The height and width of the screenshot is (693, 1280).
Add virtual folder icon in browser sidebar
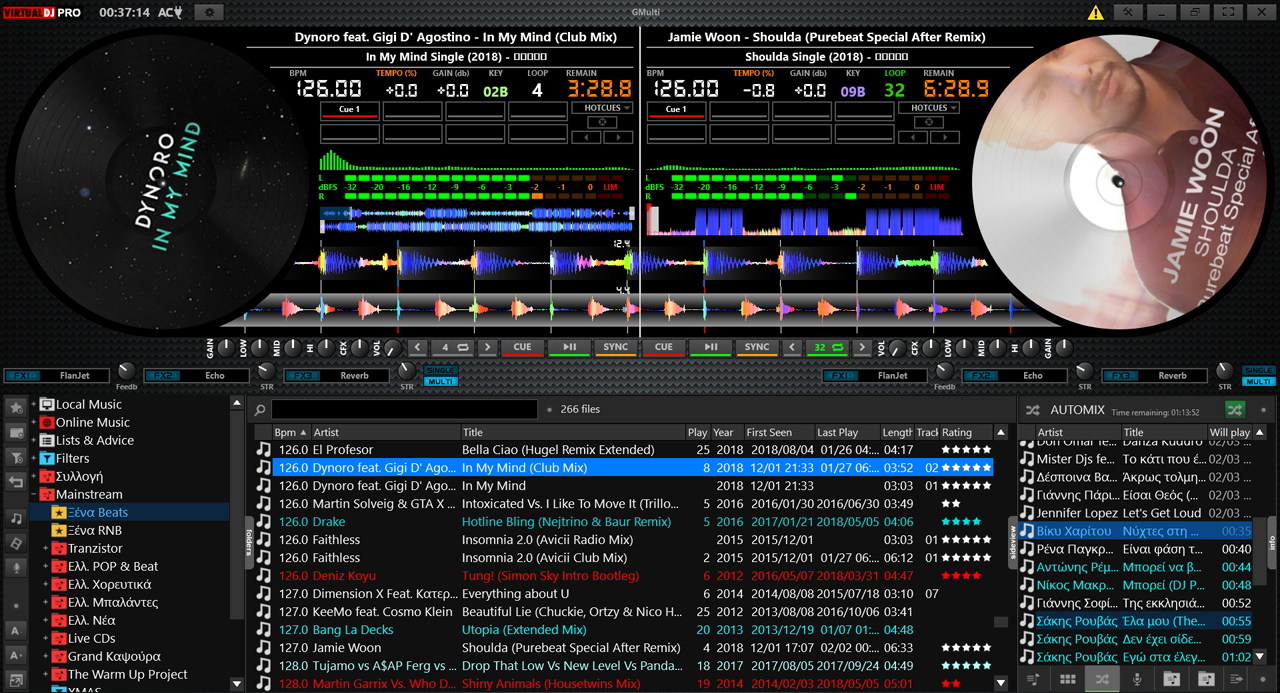point(16,432)
